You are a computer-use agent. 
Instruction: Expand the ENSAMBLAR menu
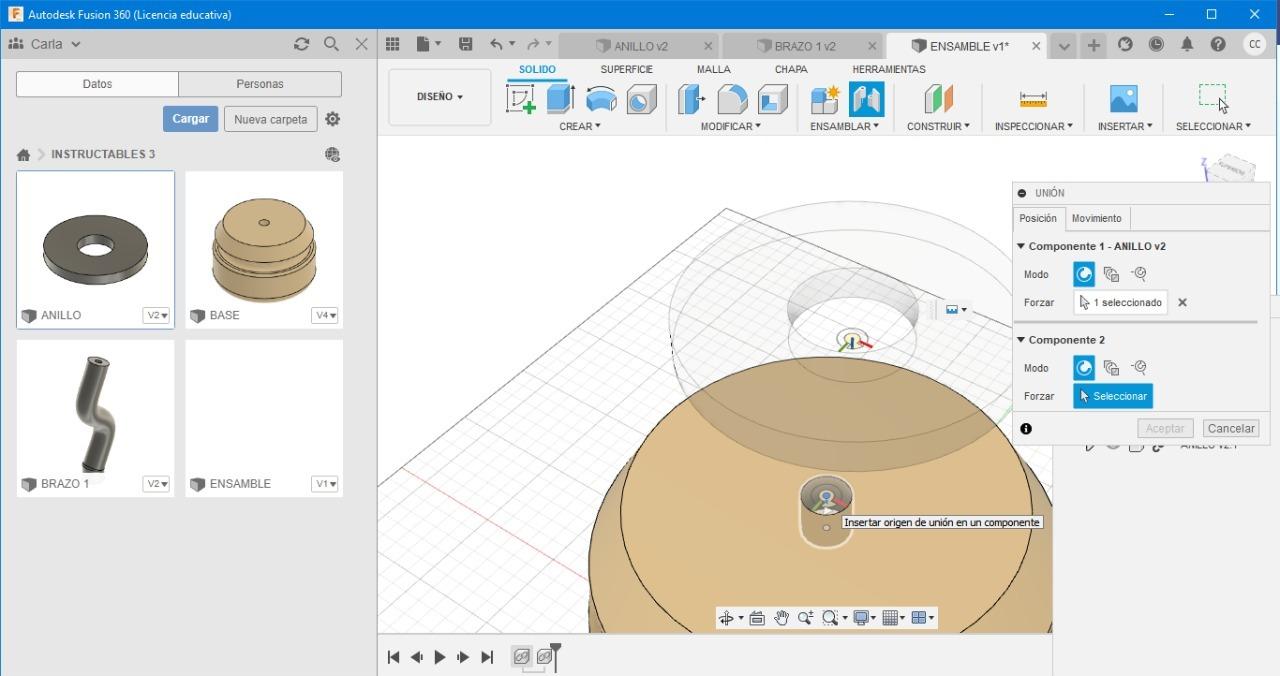click(845, 126)
